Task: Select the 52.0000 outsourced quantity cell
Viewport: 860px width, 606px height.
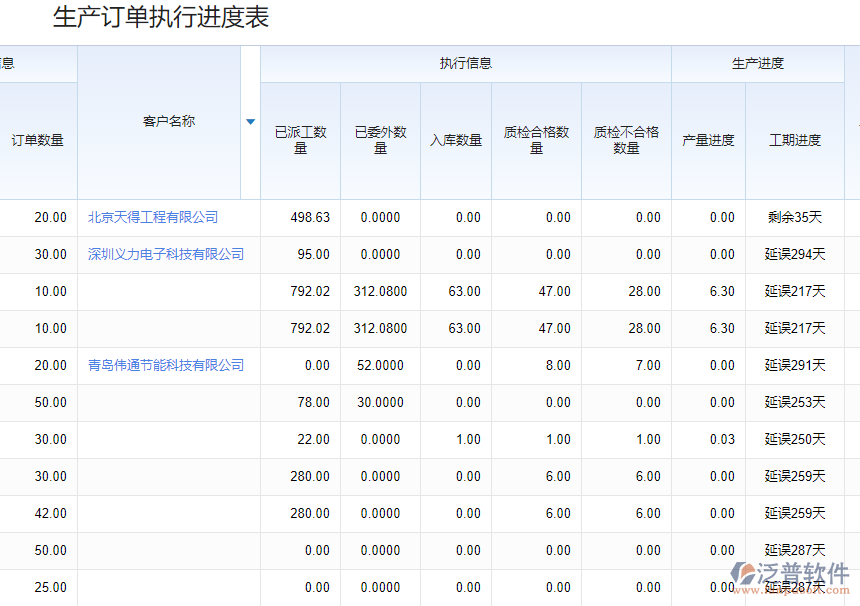Action: (x=380, y=365)
